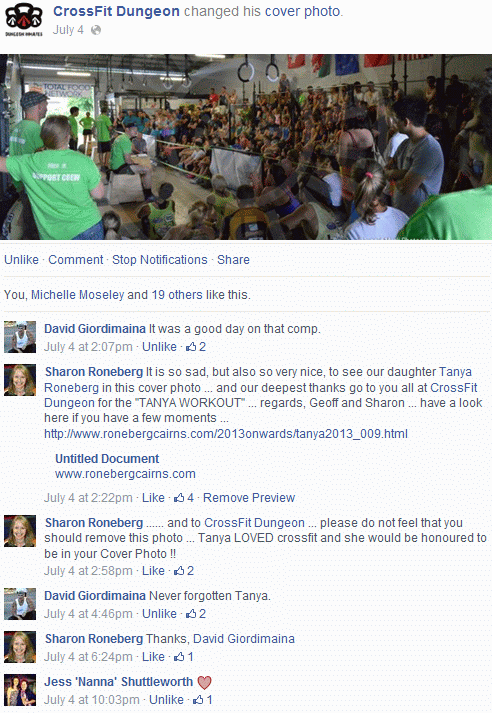This screenshot has width=492, height=713.
Task: Unlike the cover photo post
Action: (x=21, y=260)
